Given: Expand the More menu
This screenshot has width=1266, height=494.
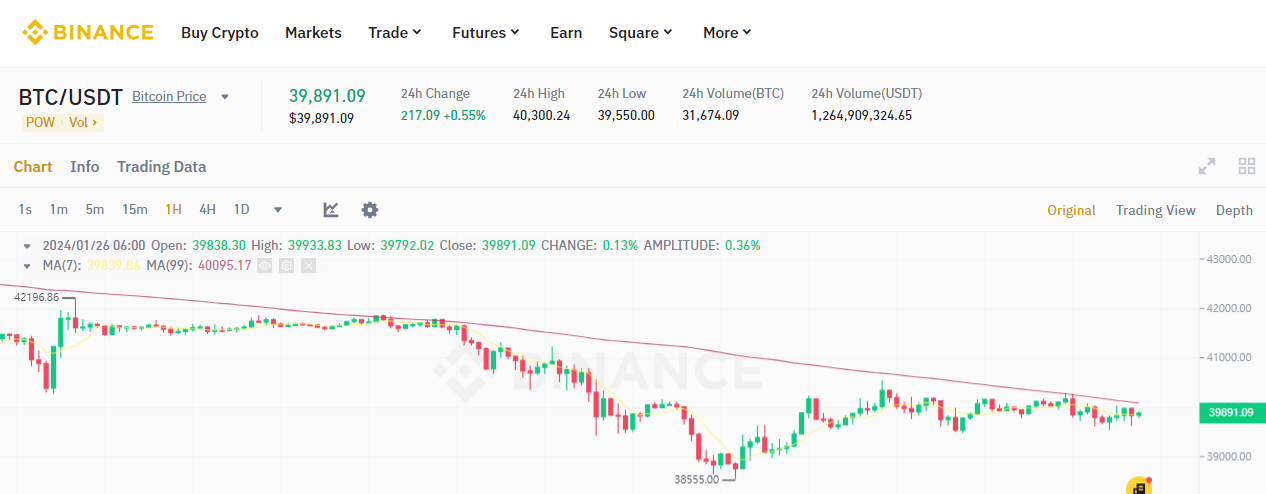Looking at the screenshot, I should click(727, 32).
